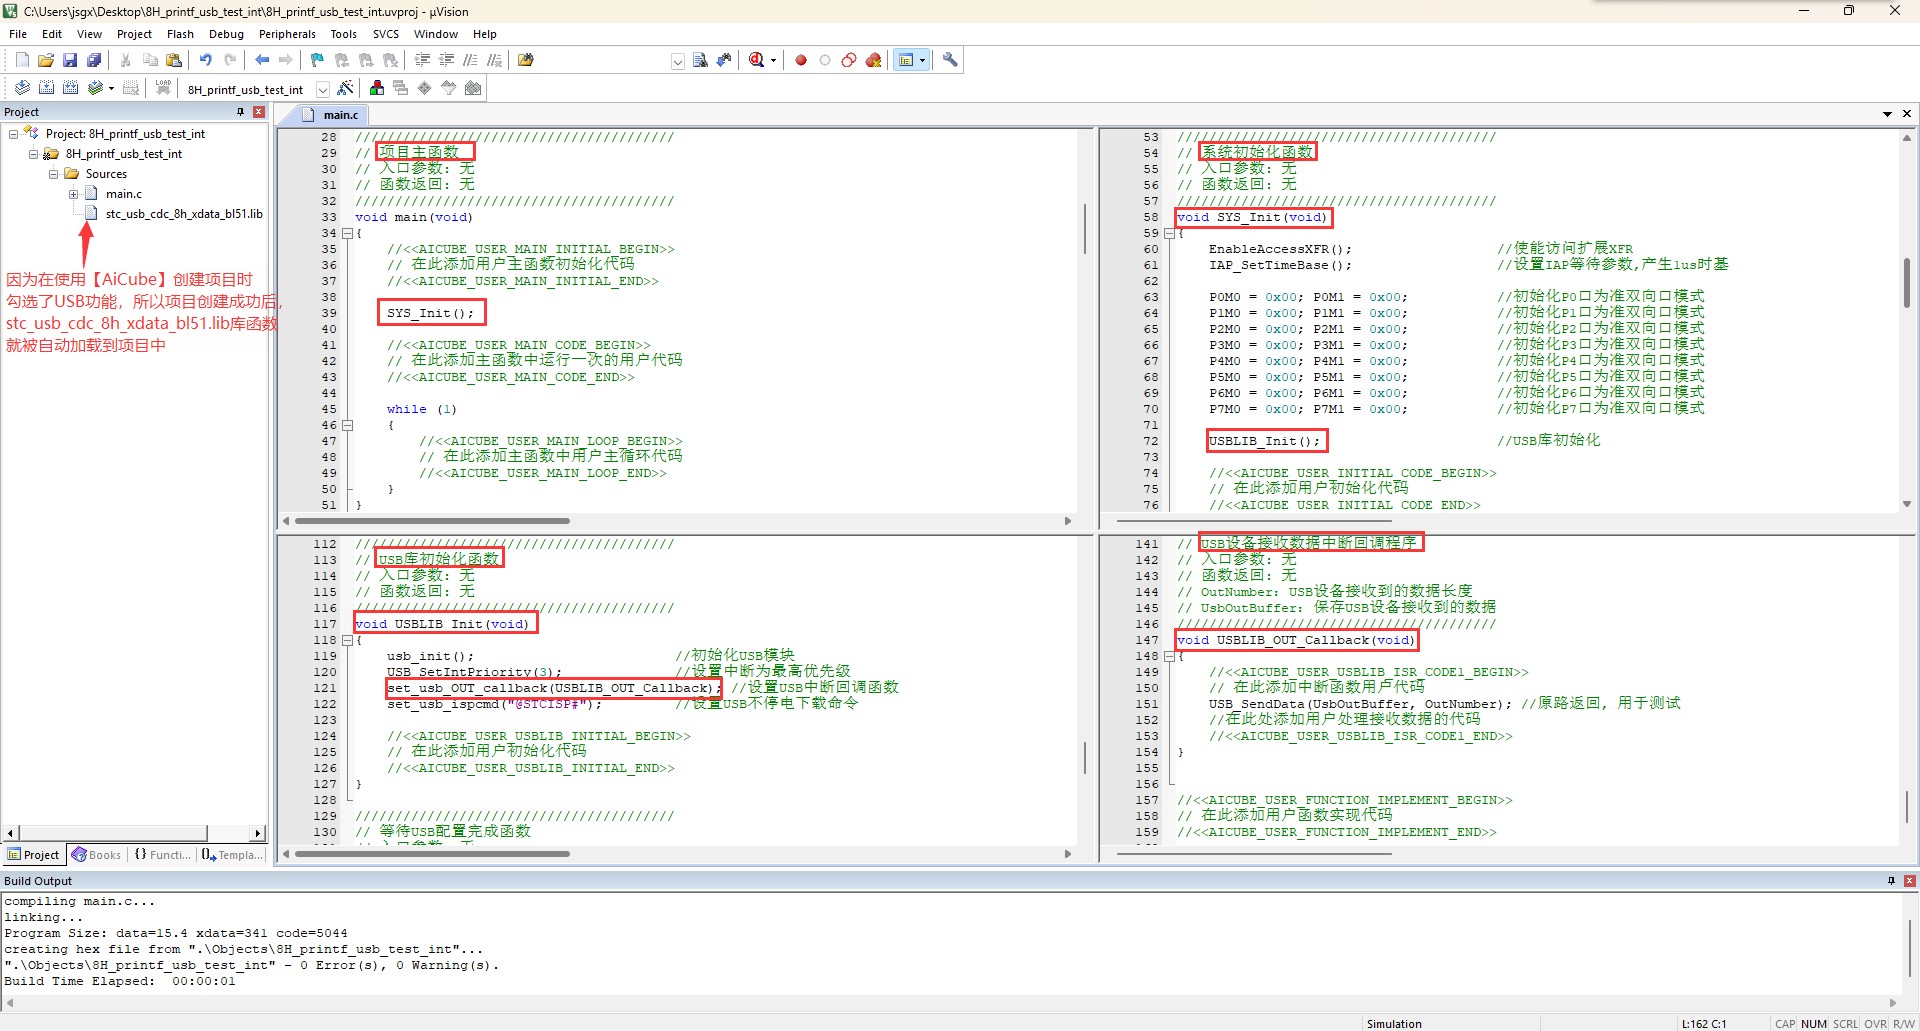The width and height of the screenshot is (1920, 1031).
Task: Click the Open file folder icon
Action: pos(46,60)
